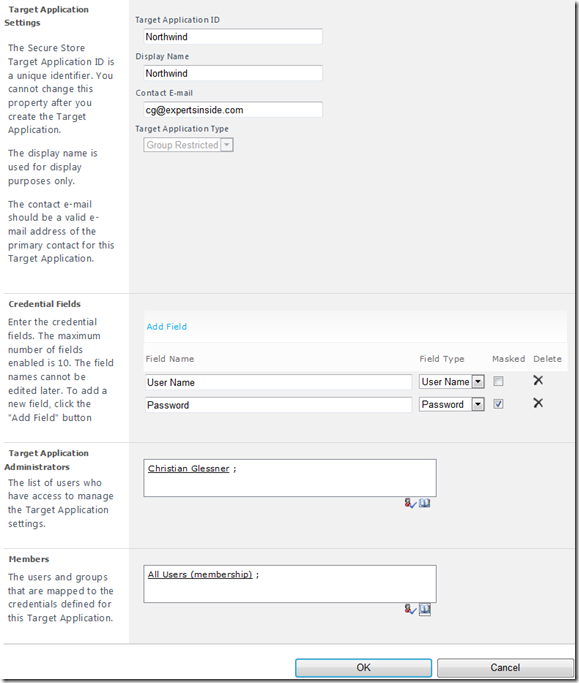This screenshot has height=683, width=579.
Task: Select Christian Glessner in Administrators box
Action: pos(188,469)
